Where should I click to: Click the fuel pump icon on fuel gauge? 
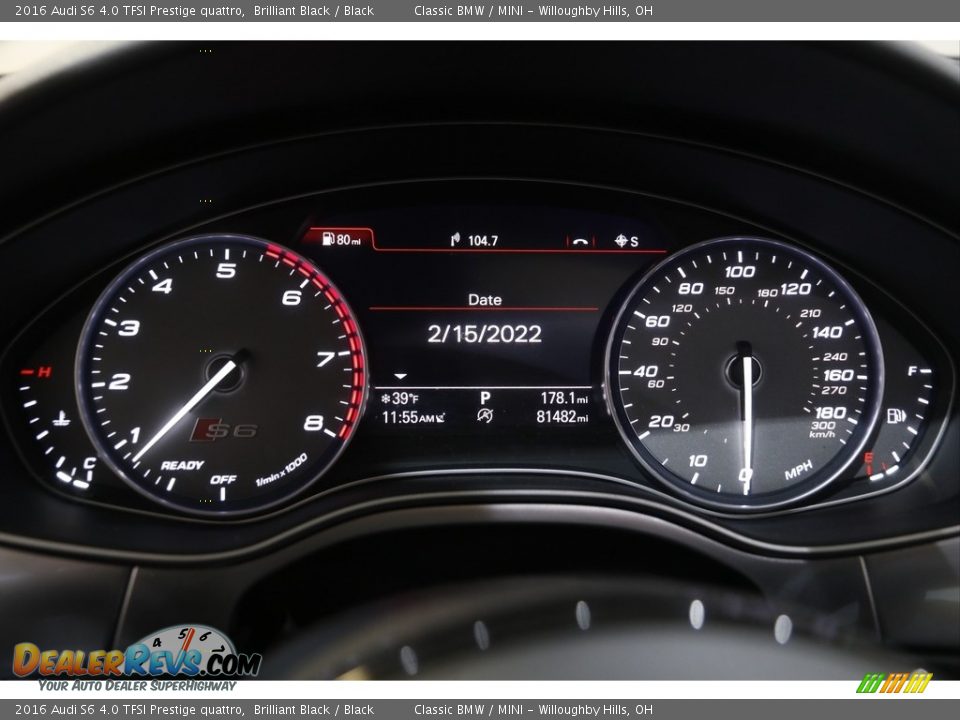coord(896,416)
